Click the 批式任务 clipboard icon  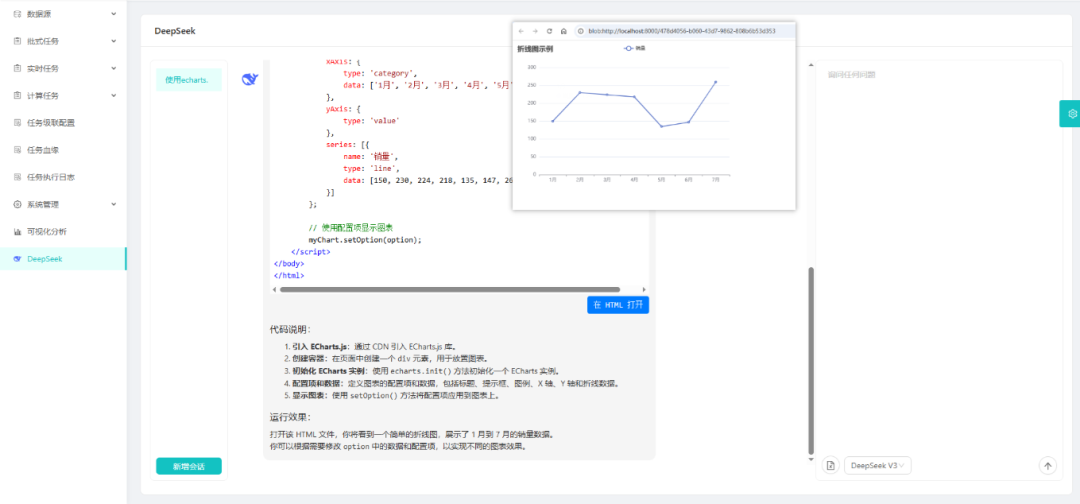pos(18,41)
